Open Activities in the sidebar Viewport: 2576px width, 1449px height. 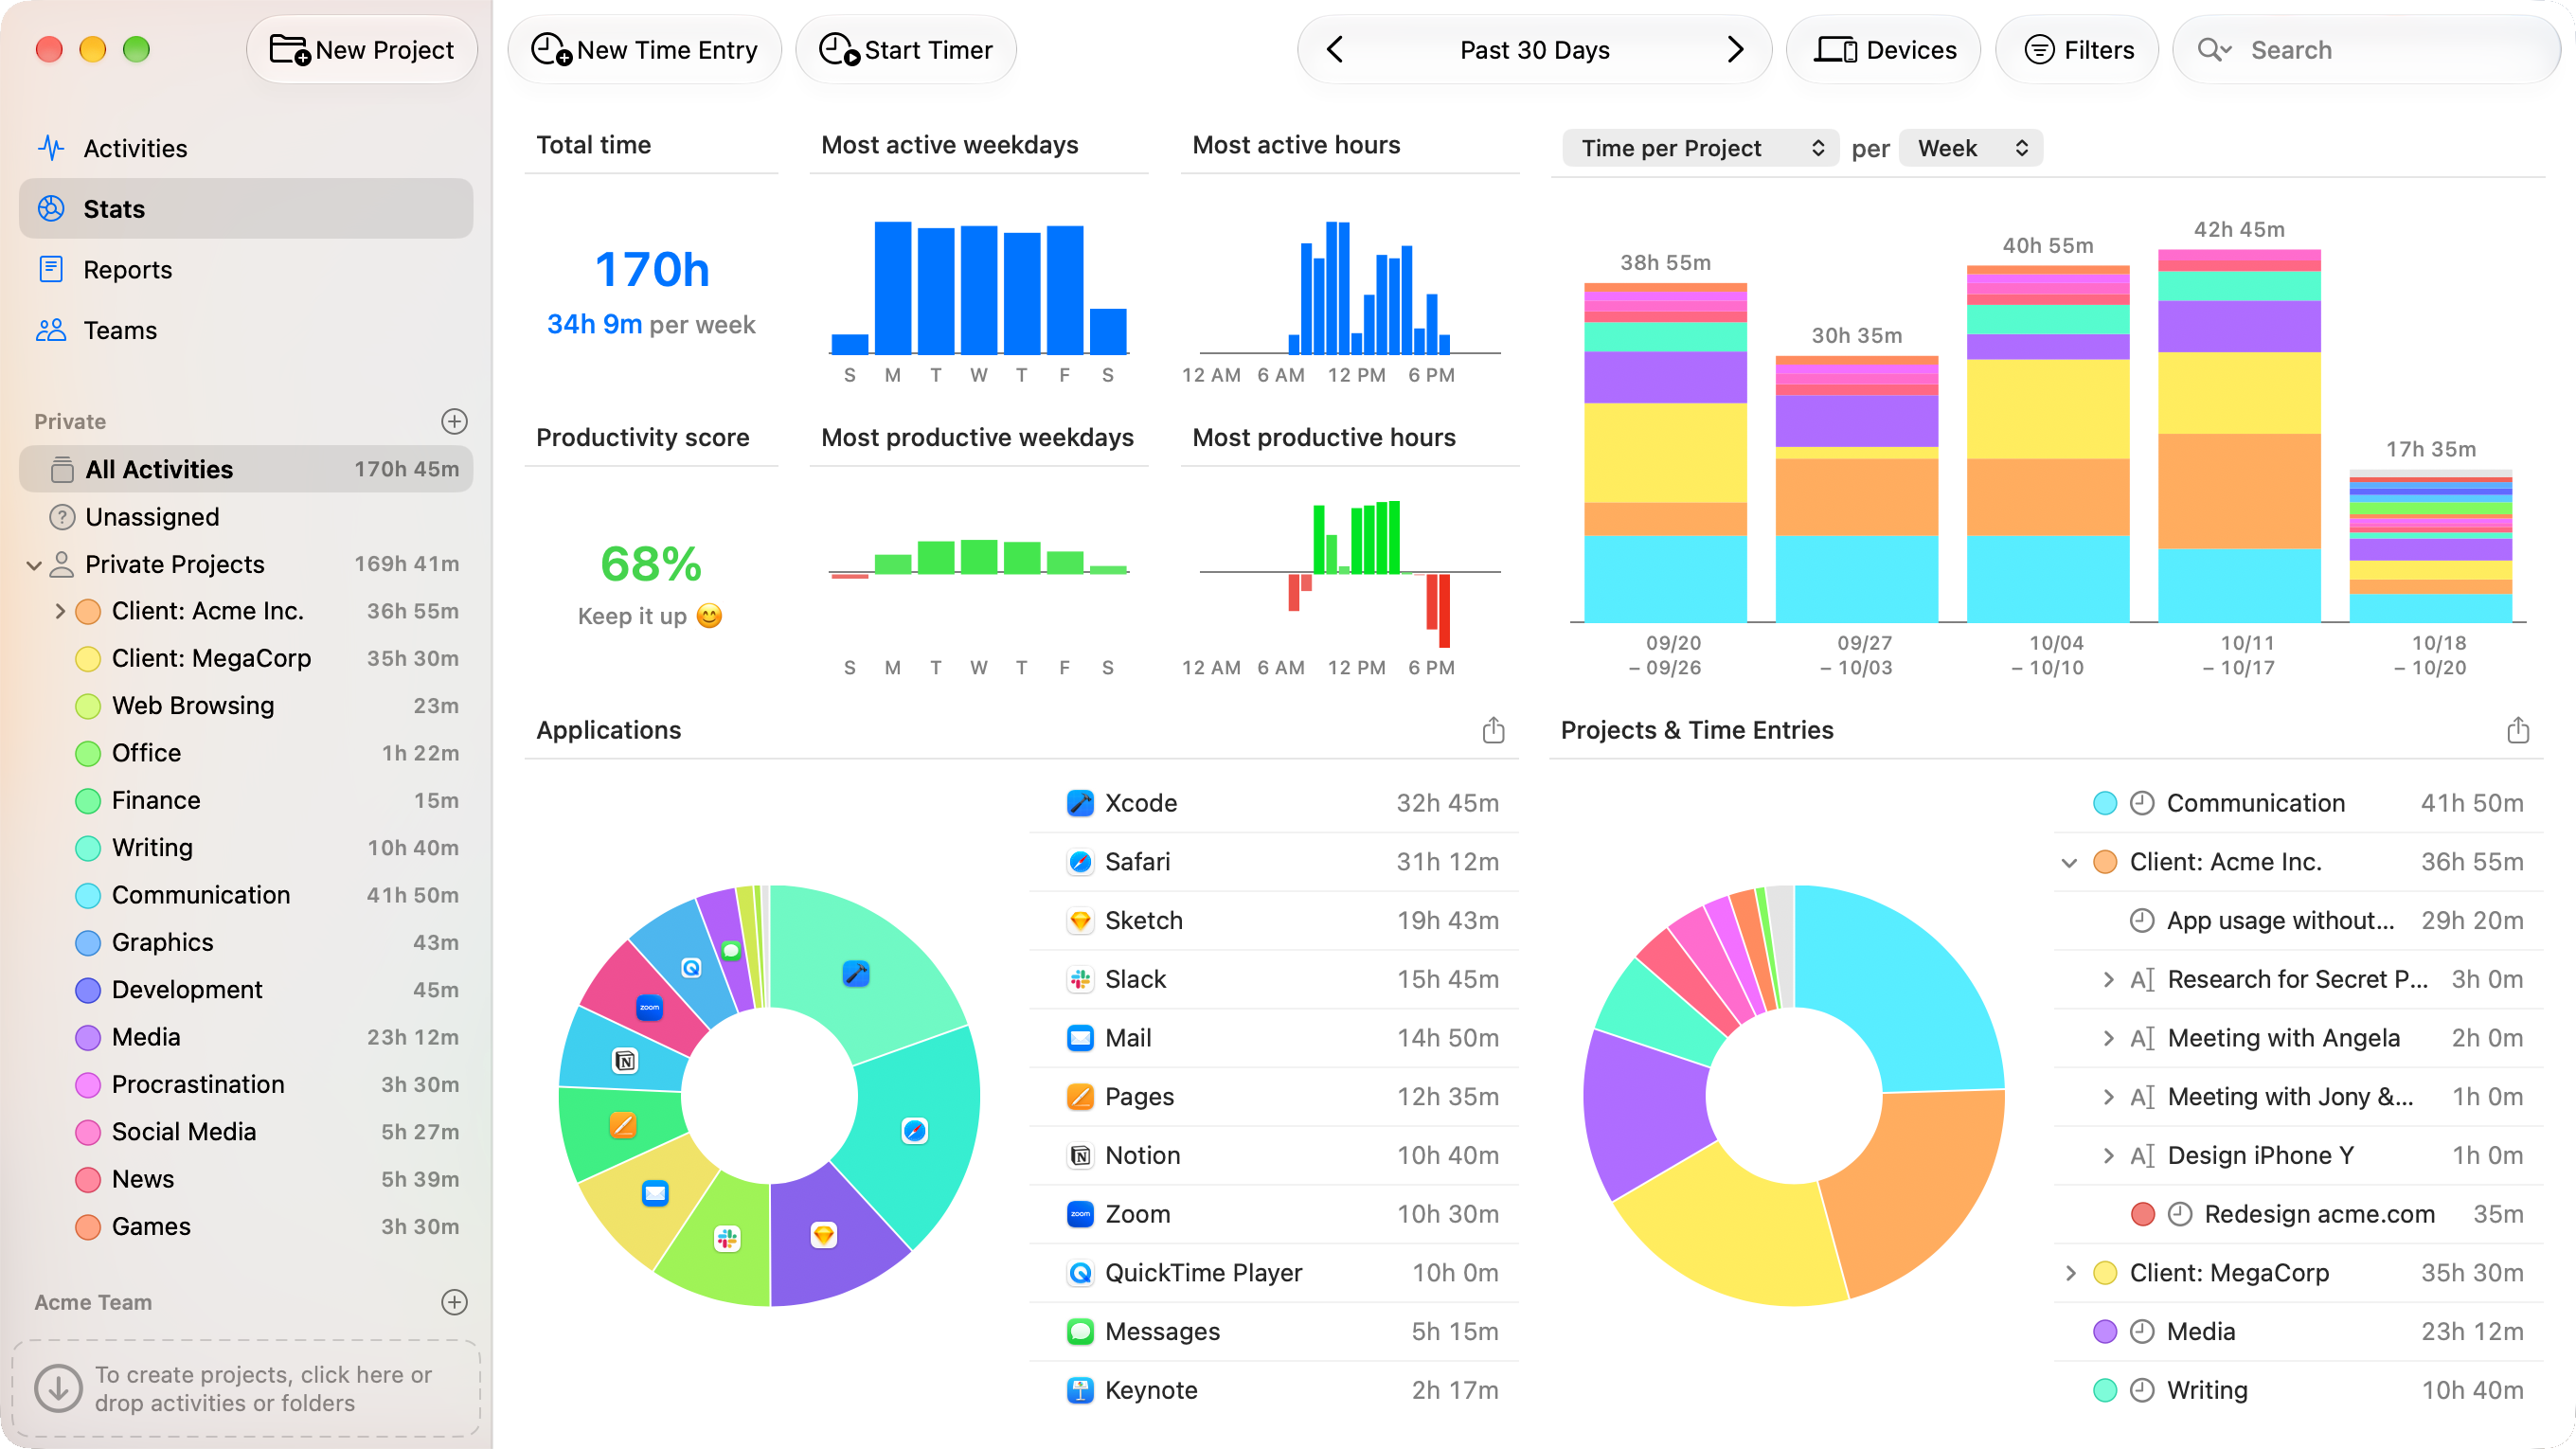tap(246, 148)
